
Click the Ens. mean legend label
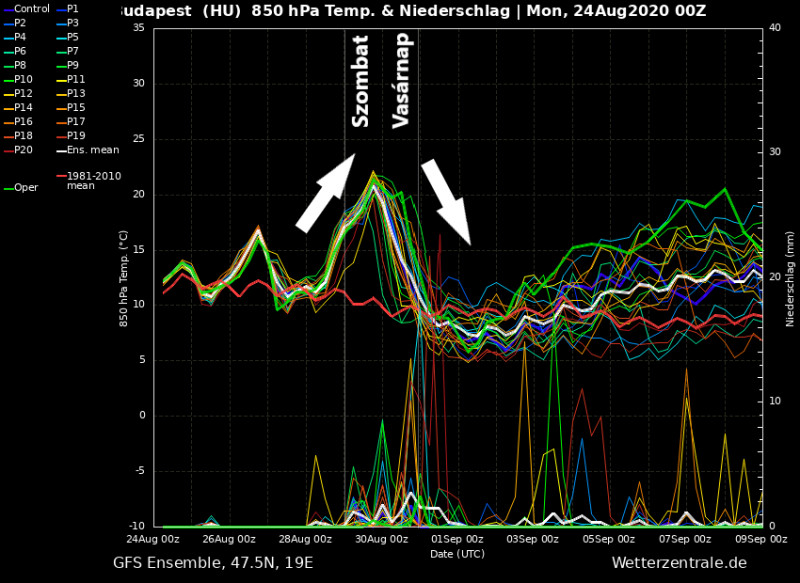(x=93, y=149)
